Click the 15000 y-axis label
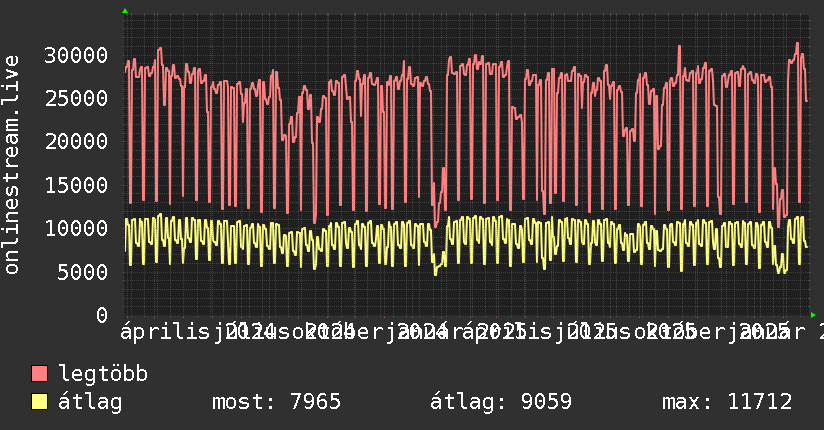This screenshot has height=430, width=824. coord(76,185)
